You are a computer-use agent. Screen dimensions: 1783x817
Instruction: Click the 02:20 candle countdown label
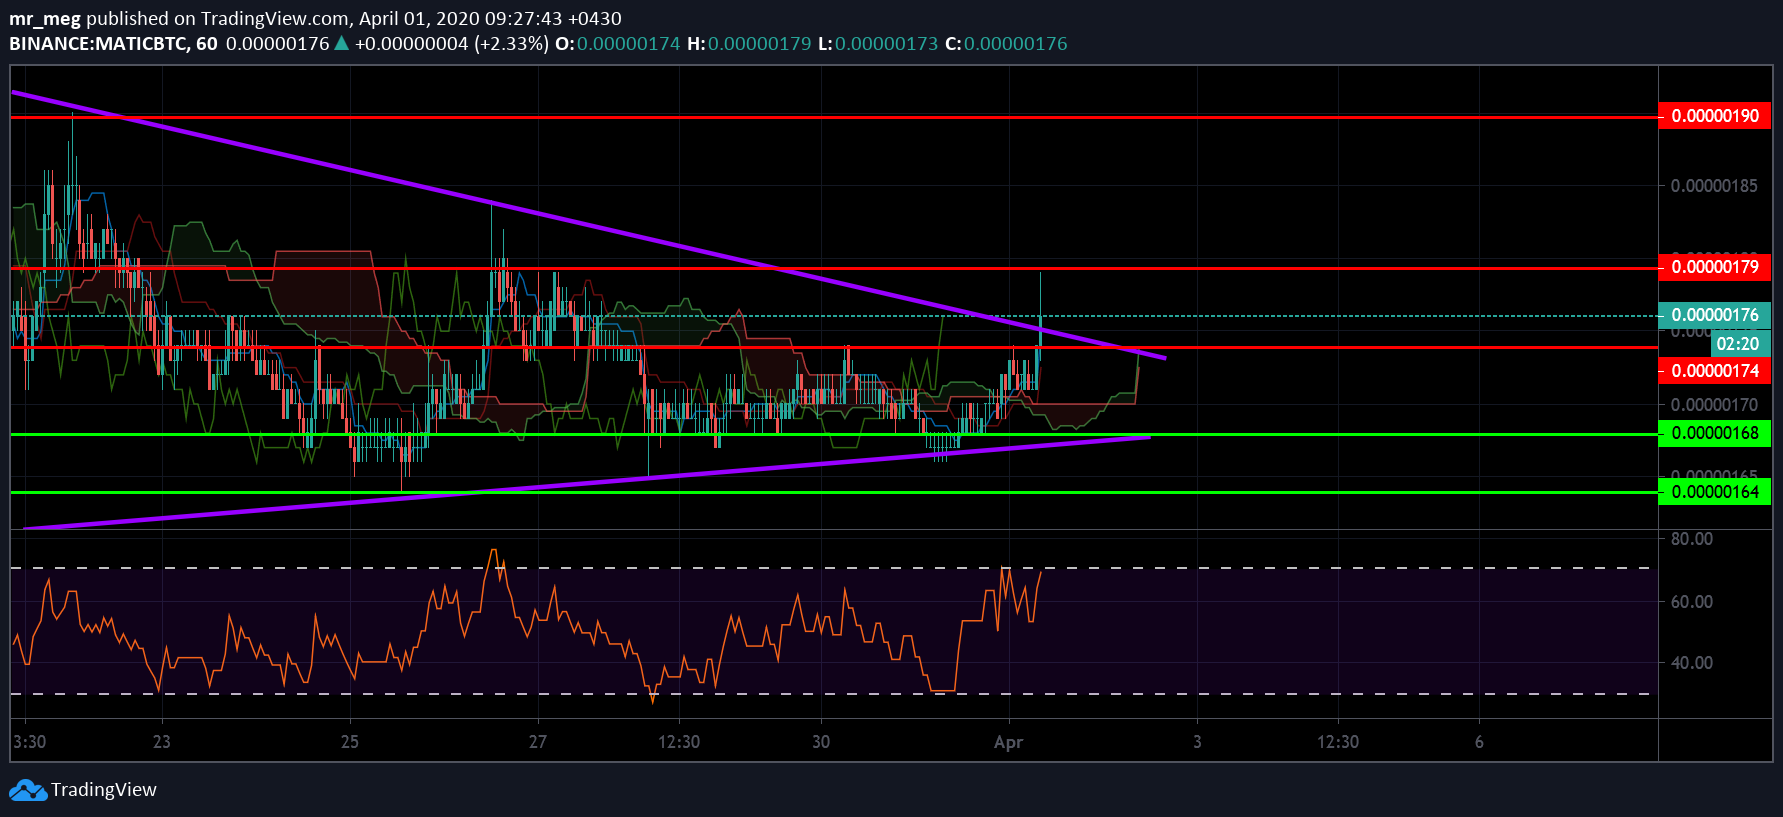[x=1738, y=343]
